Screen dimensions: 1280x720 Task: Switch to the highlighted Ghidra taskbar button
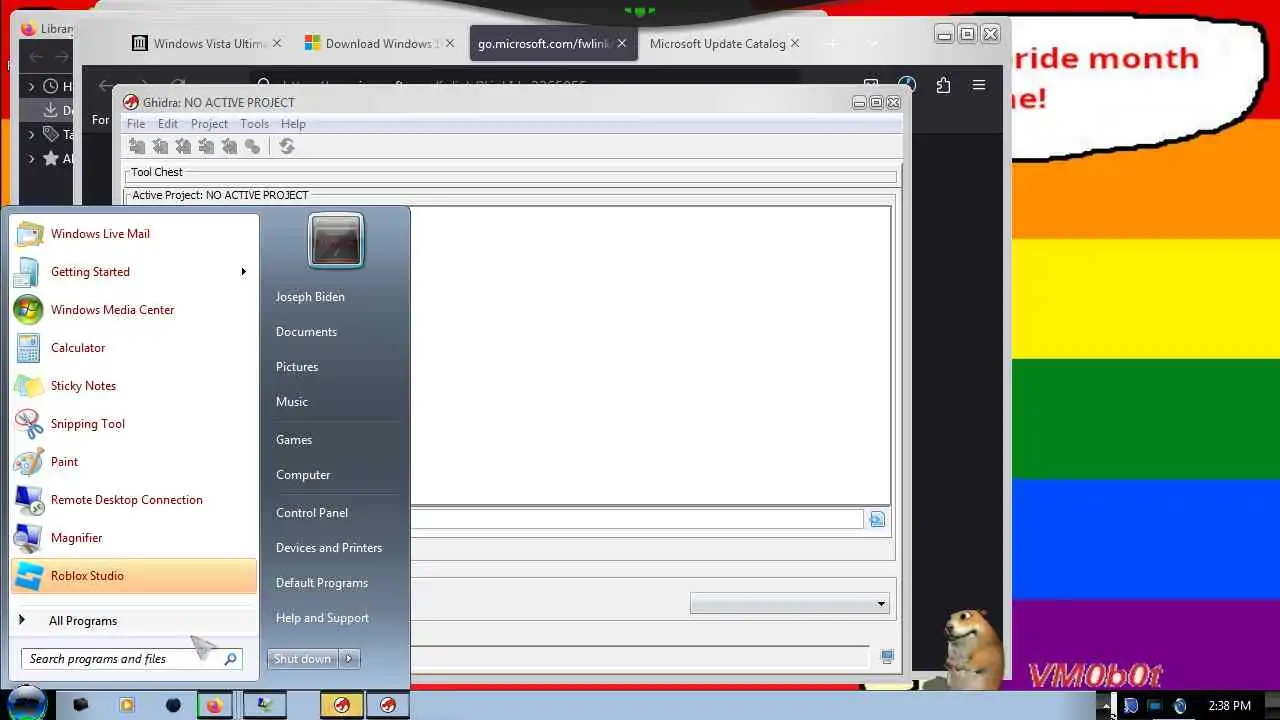pos(342,705)
